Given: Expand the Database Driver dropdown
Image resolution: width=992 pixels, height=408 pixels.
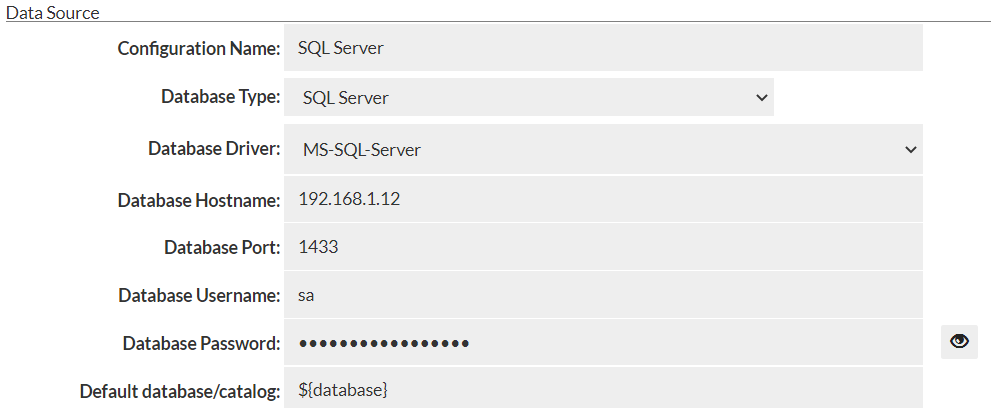Looking at the screenshot, I should click(x=602, y=150).
